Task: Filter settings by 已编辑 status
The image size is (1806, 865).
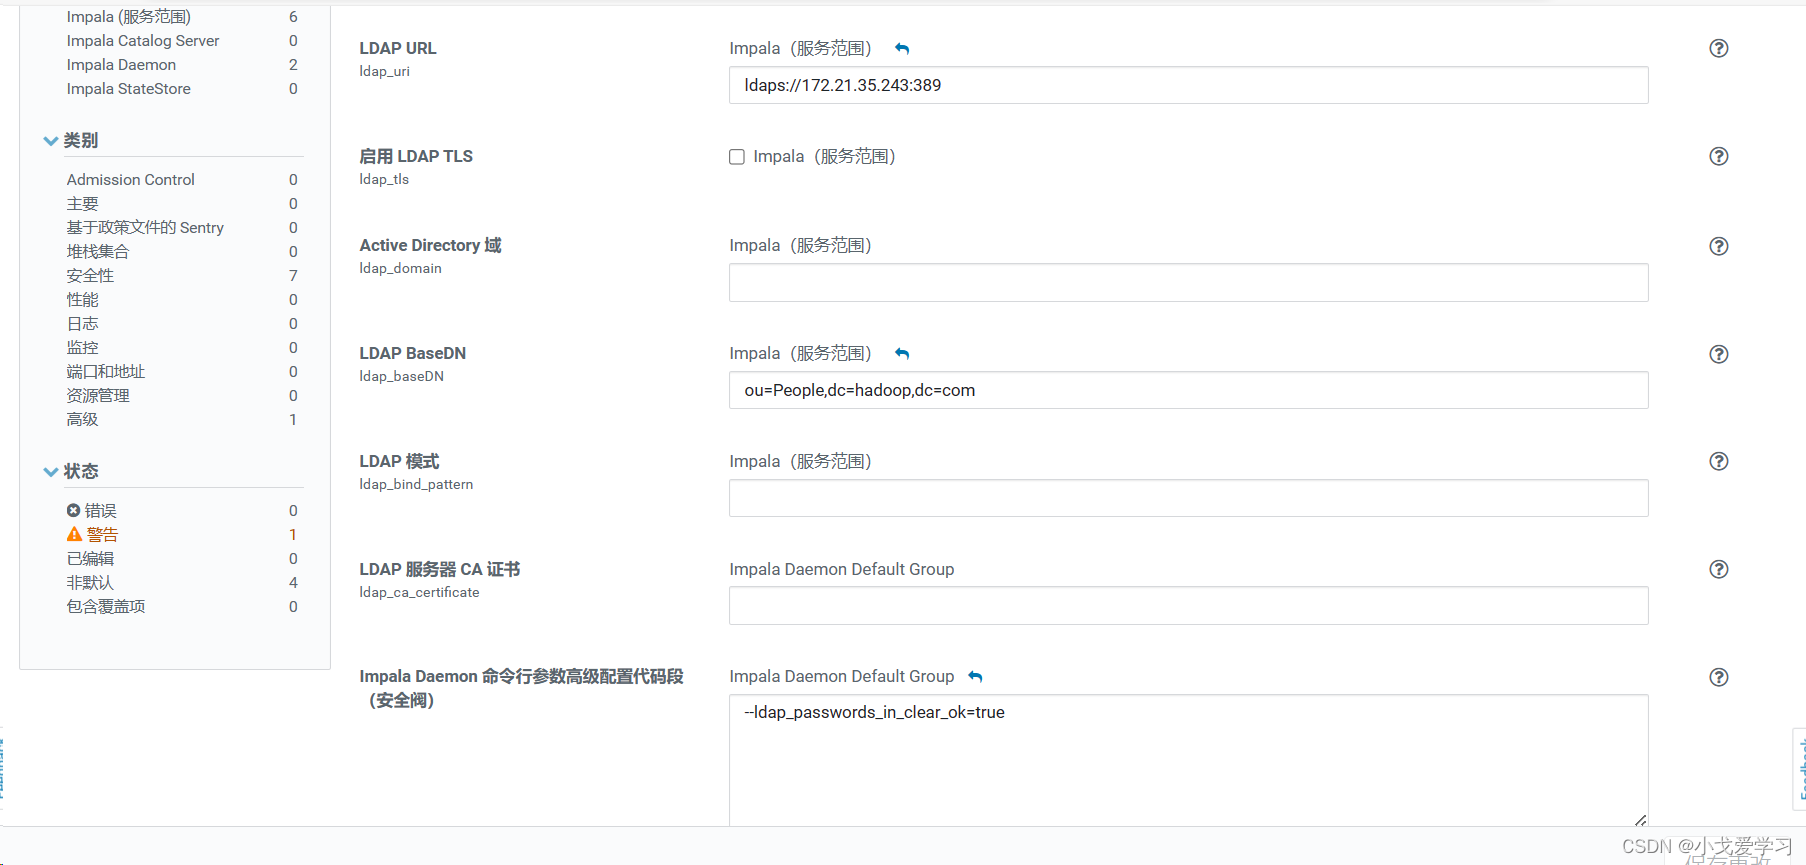Action: coord(90,559)
